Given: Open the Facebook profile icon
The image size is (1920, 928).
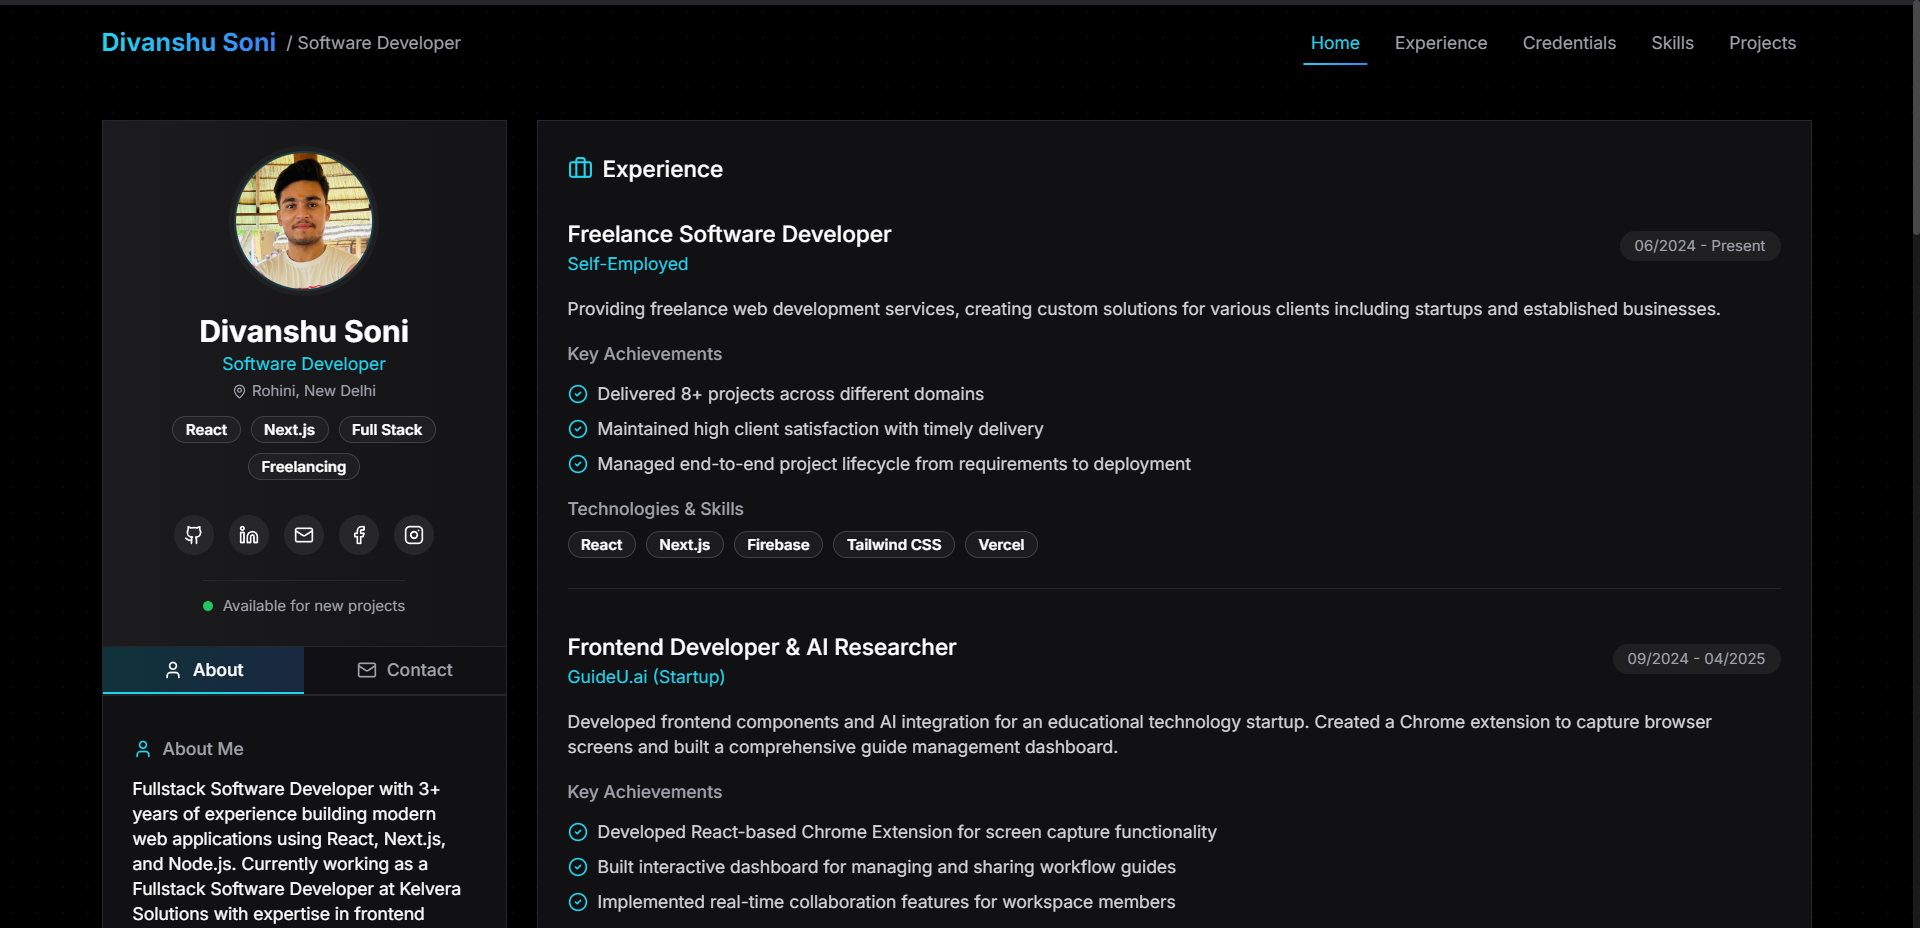Looking at the screenshot, I should [x=359, y=535].
